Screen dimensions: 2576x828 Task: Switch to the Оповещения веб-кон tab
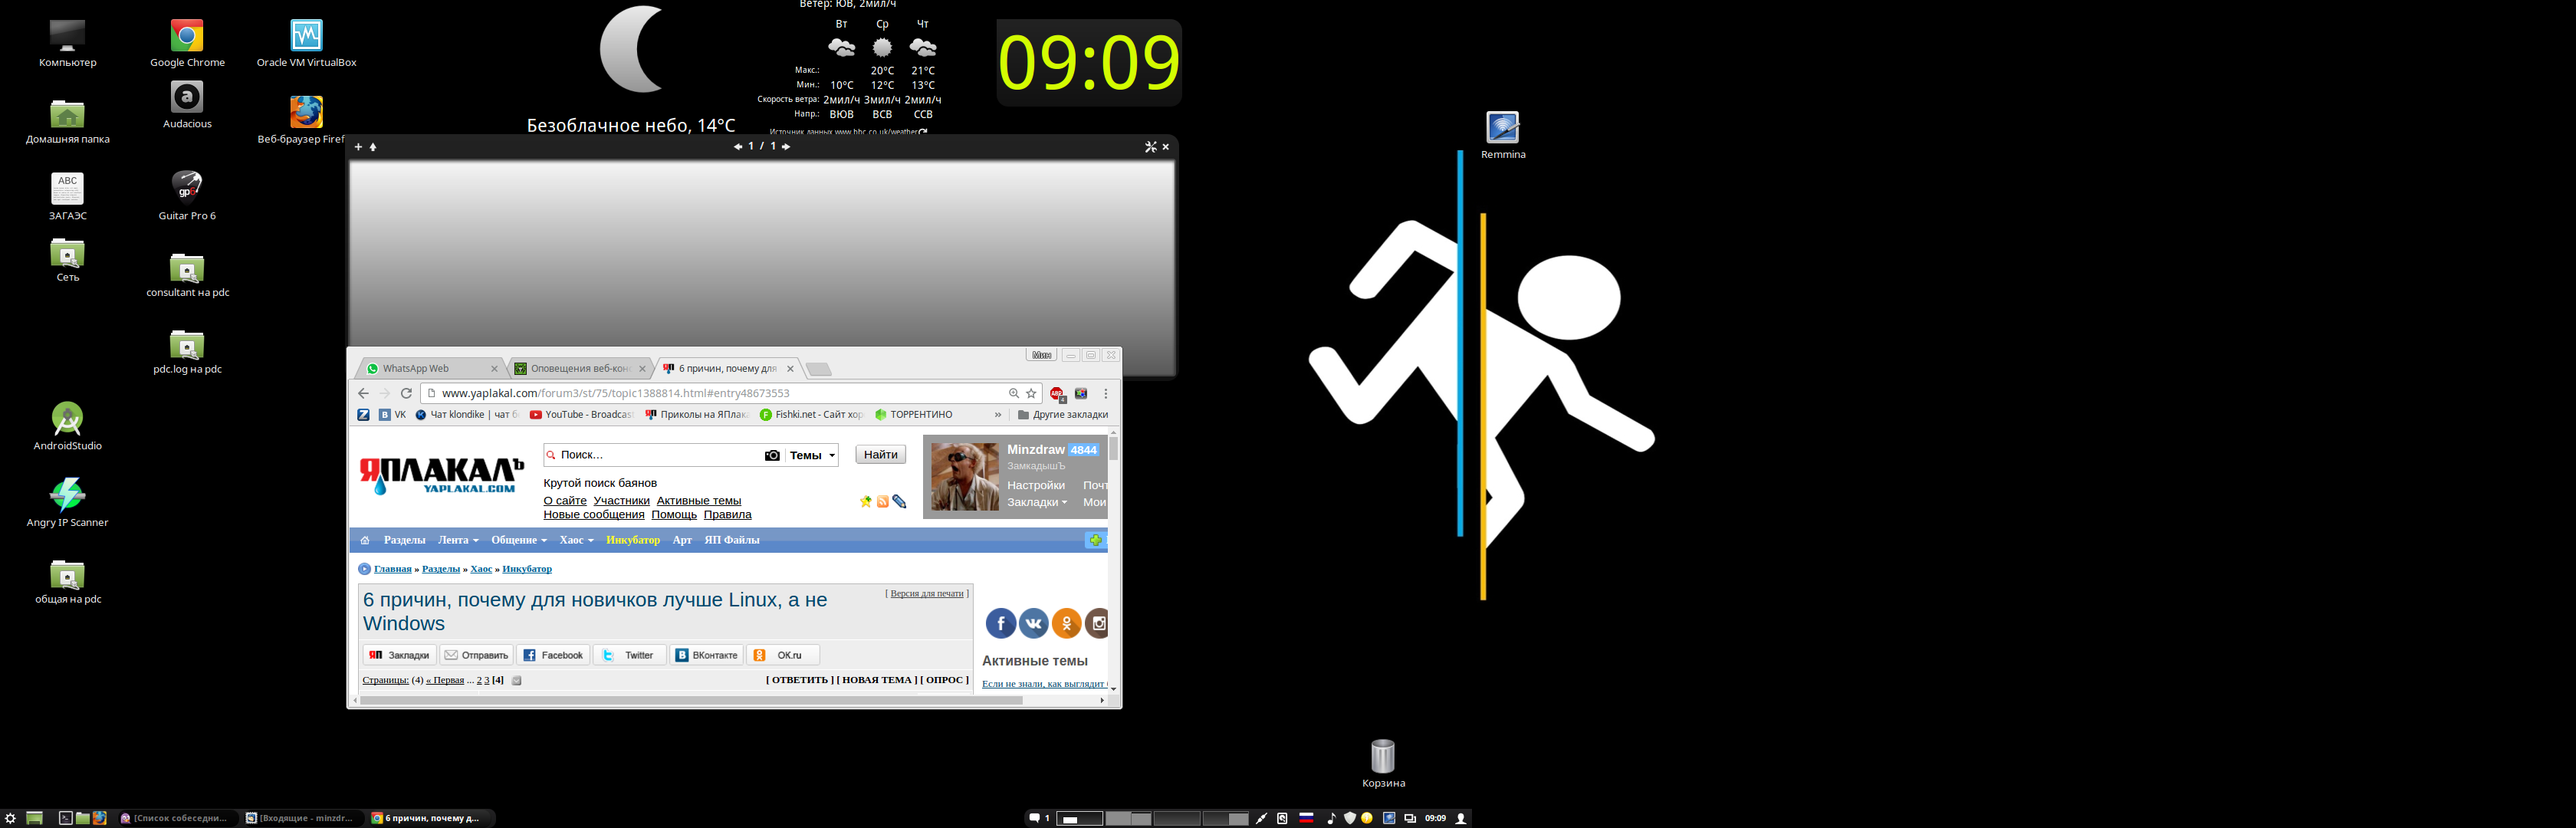pos(580,368)
